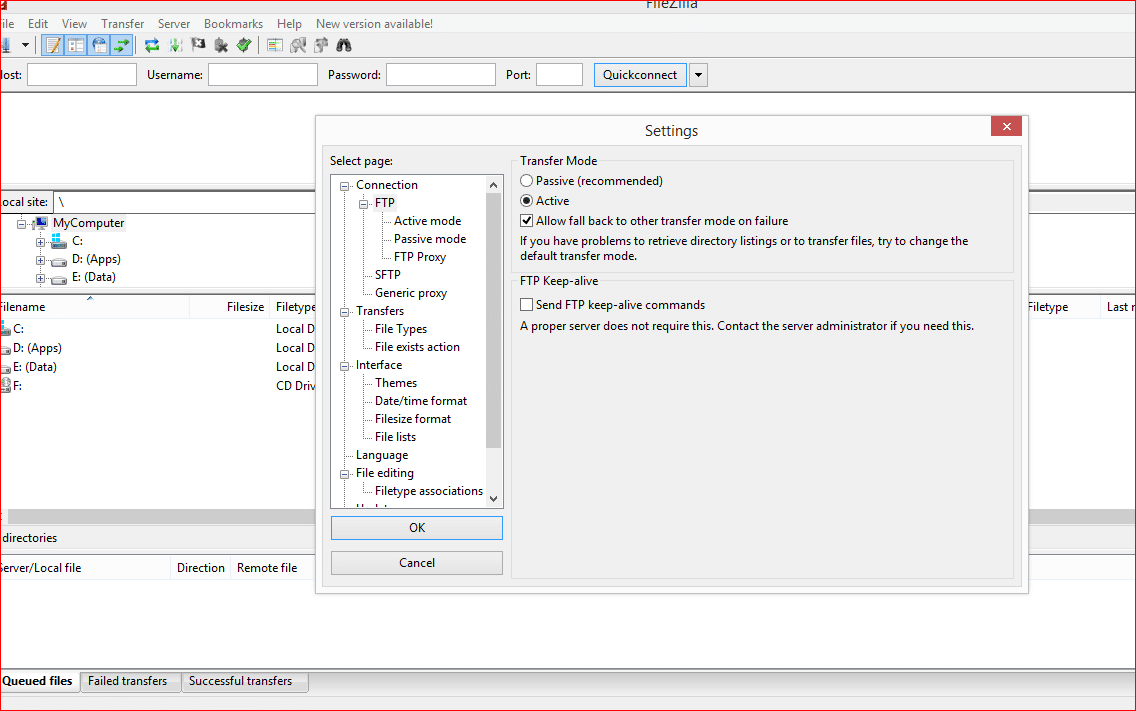Screen dimensions: 1136x711
Task: Collapse the Connection tree branch
Action: tap(344, 184)
